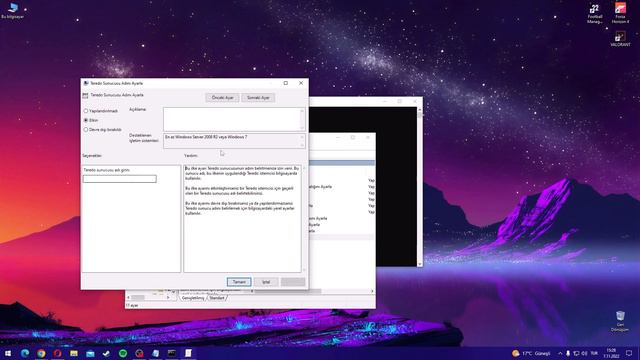Focus the Teredo sunucusu adı input field
The height and width of the screenshot is (360, 640).
120,179
